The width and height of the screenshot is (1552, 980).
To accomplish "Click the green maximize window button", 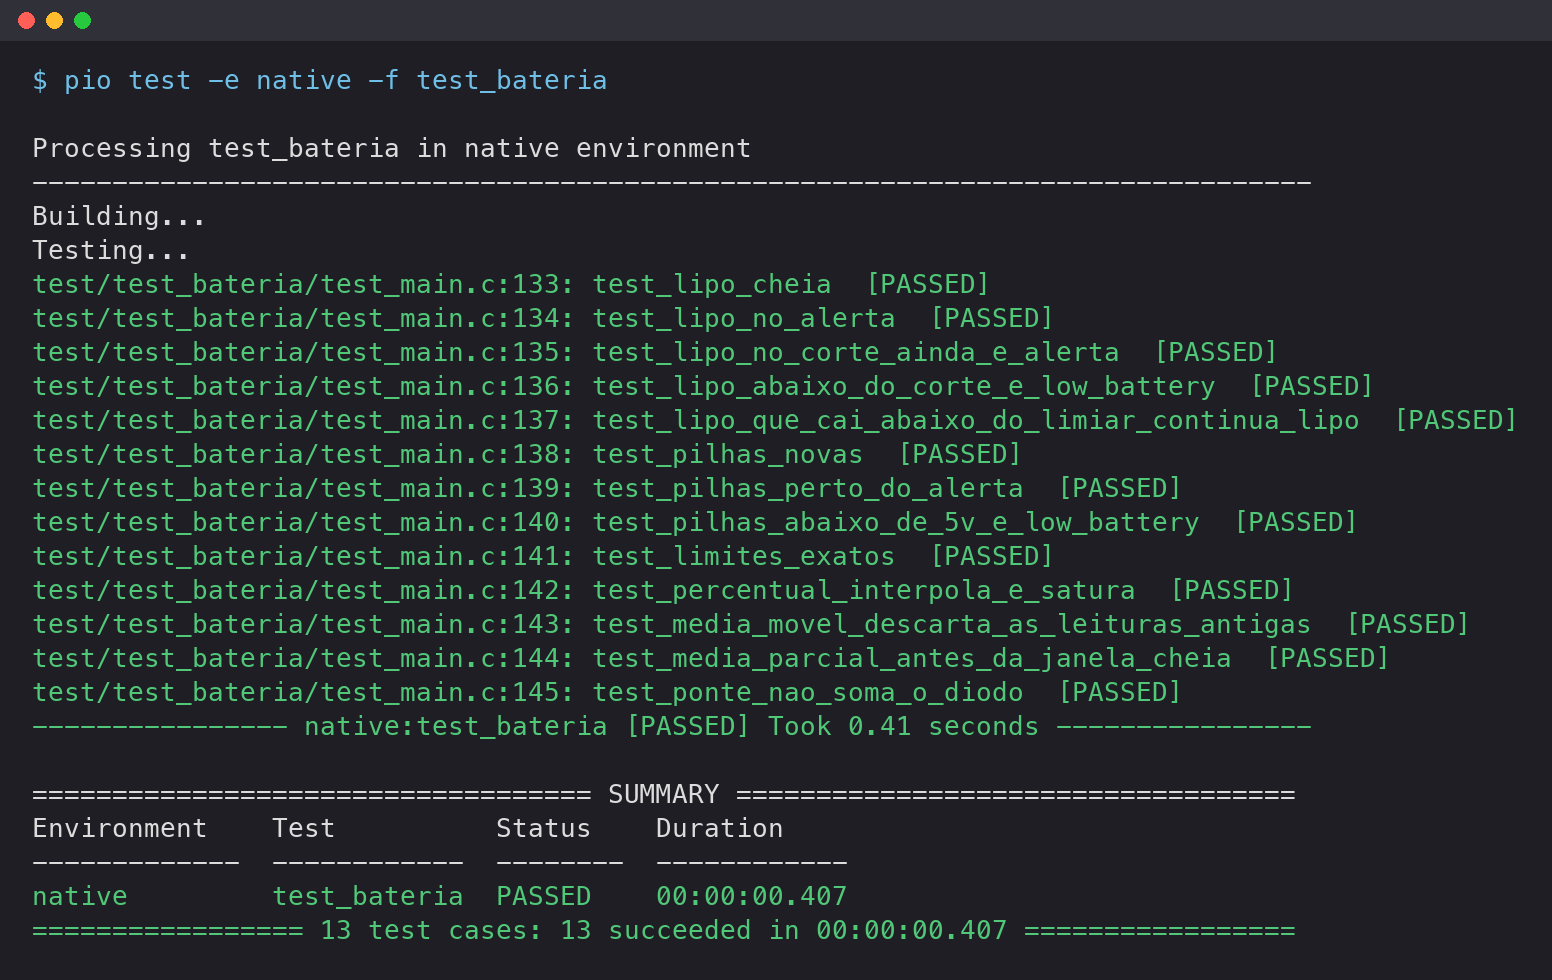I will click(x=83, y=20).
